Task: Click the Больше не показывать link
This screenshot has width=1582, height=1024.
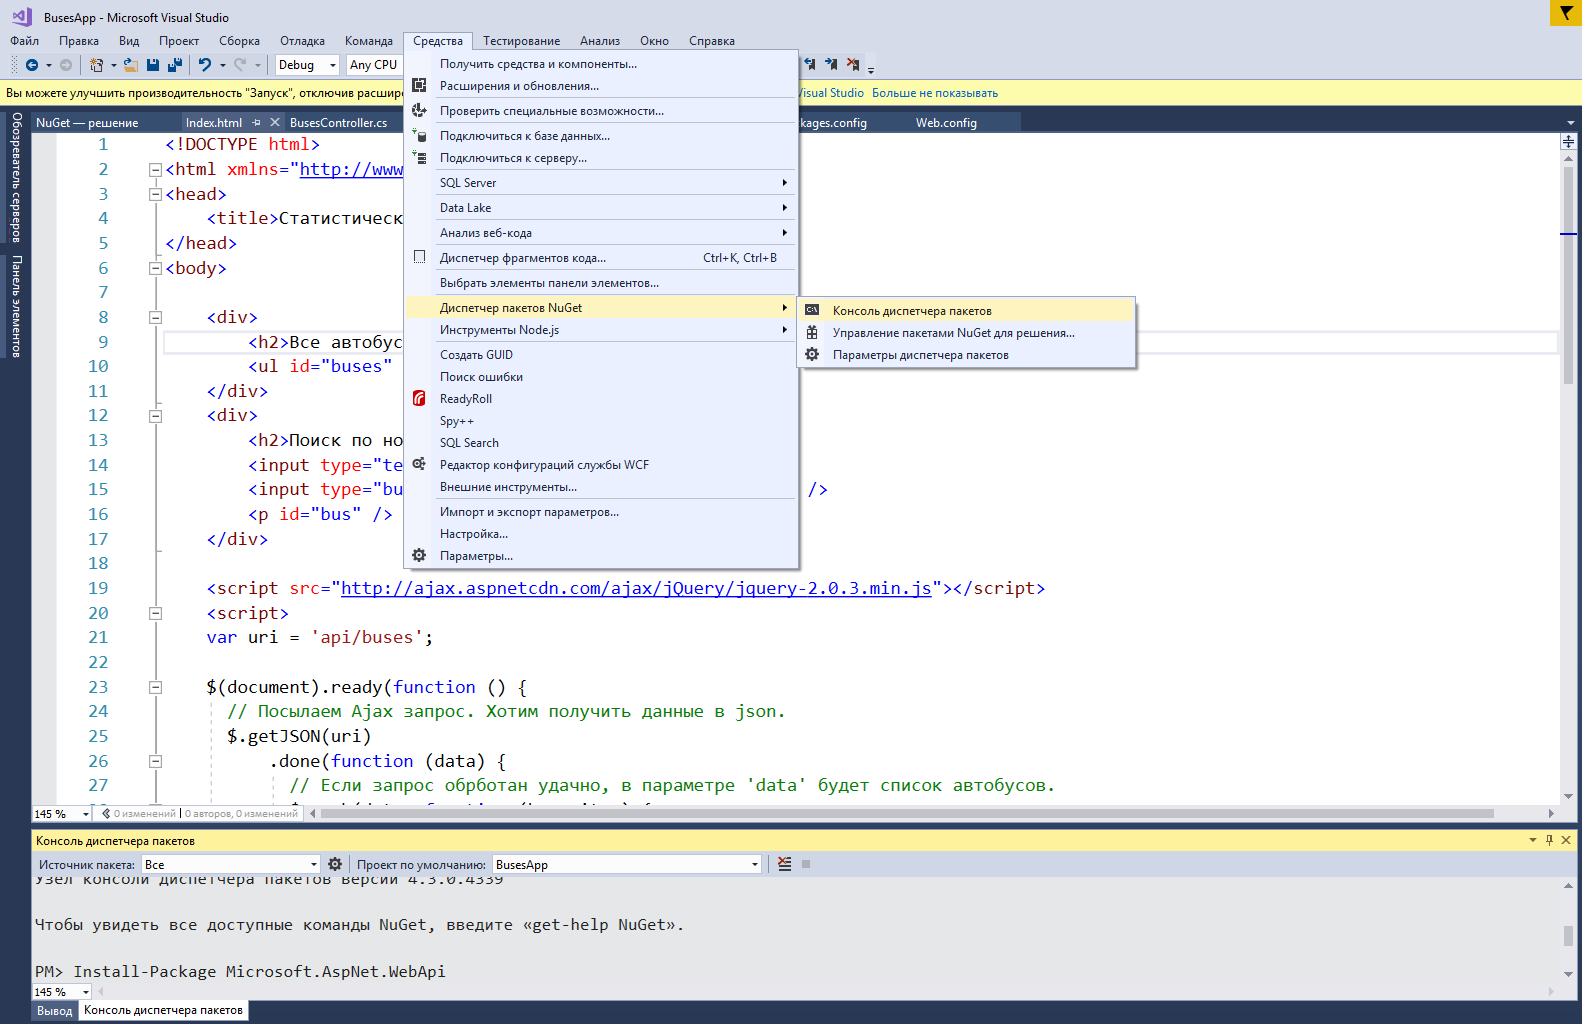Action: (x=934, y=93)
